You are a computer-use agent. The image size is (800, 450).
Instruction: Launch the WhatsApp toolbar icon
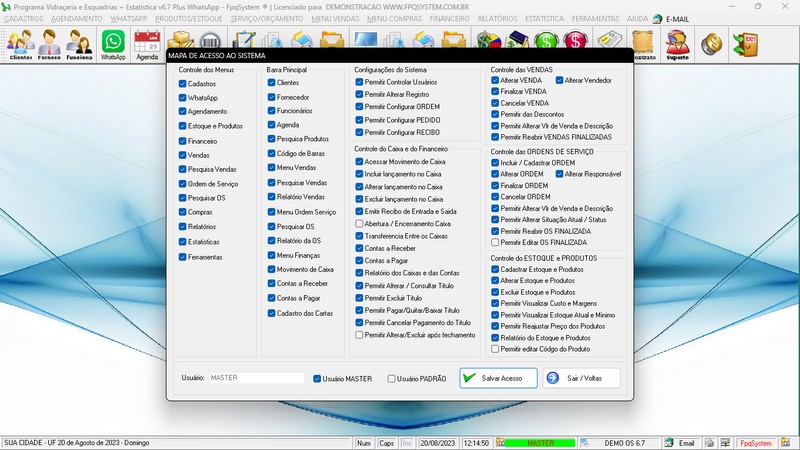(113, 44)
